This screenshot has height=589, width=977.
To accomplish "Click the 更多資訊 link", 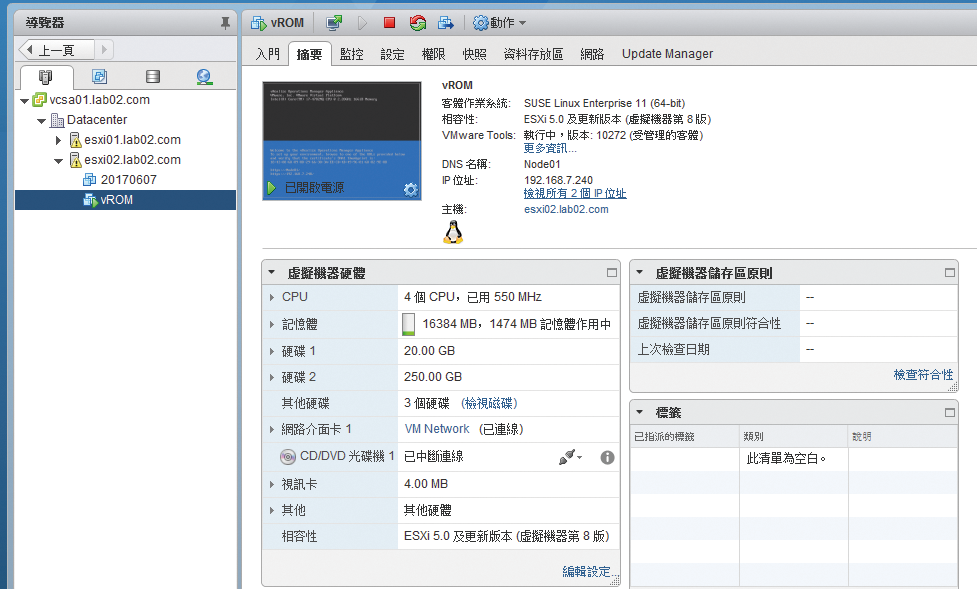I will pos(550,148).
